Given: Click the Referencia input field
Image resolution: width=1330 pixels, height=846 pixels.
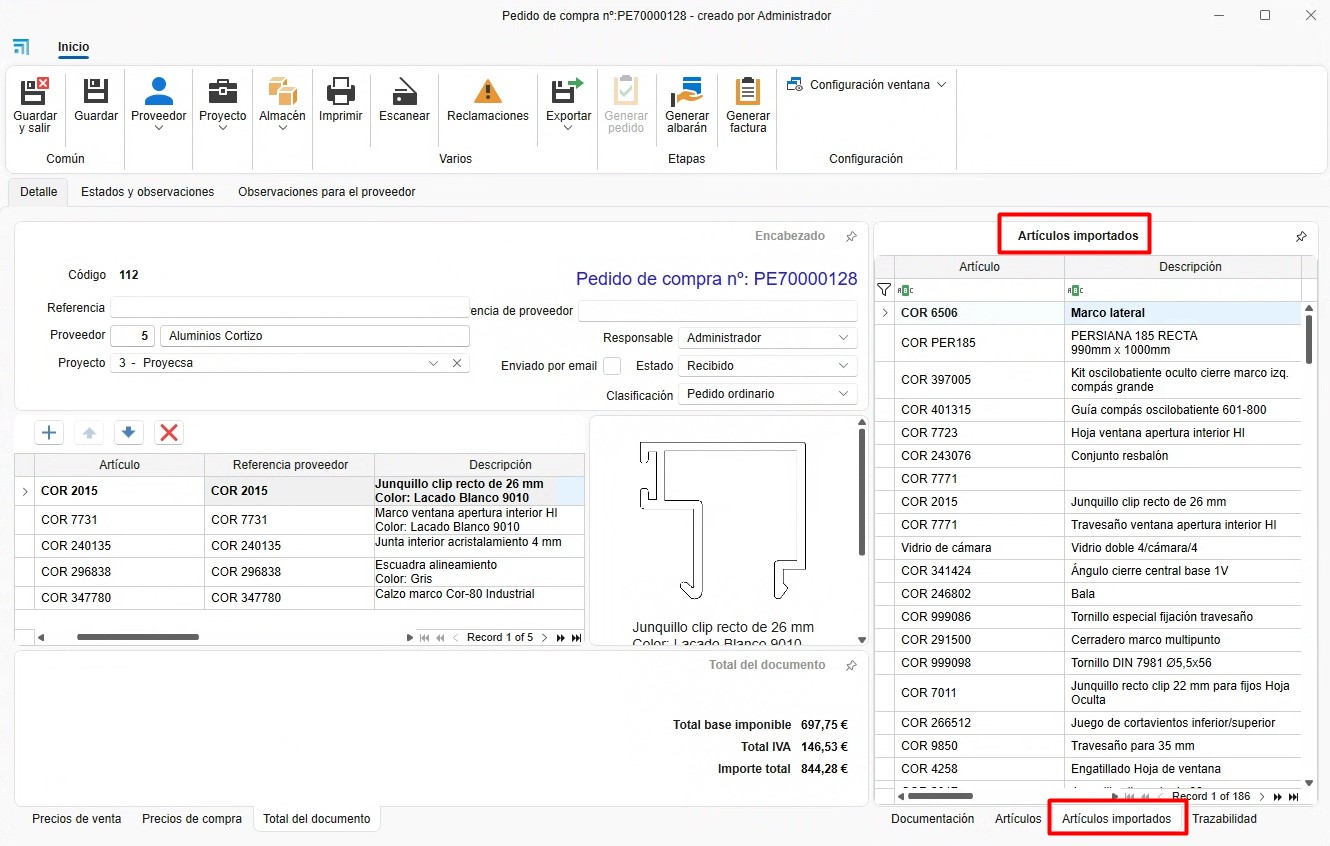Looking at the screenshot, I should tap(289, 308).
